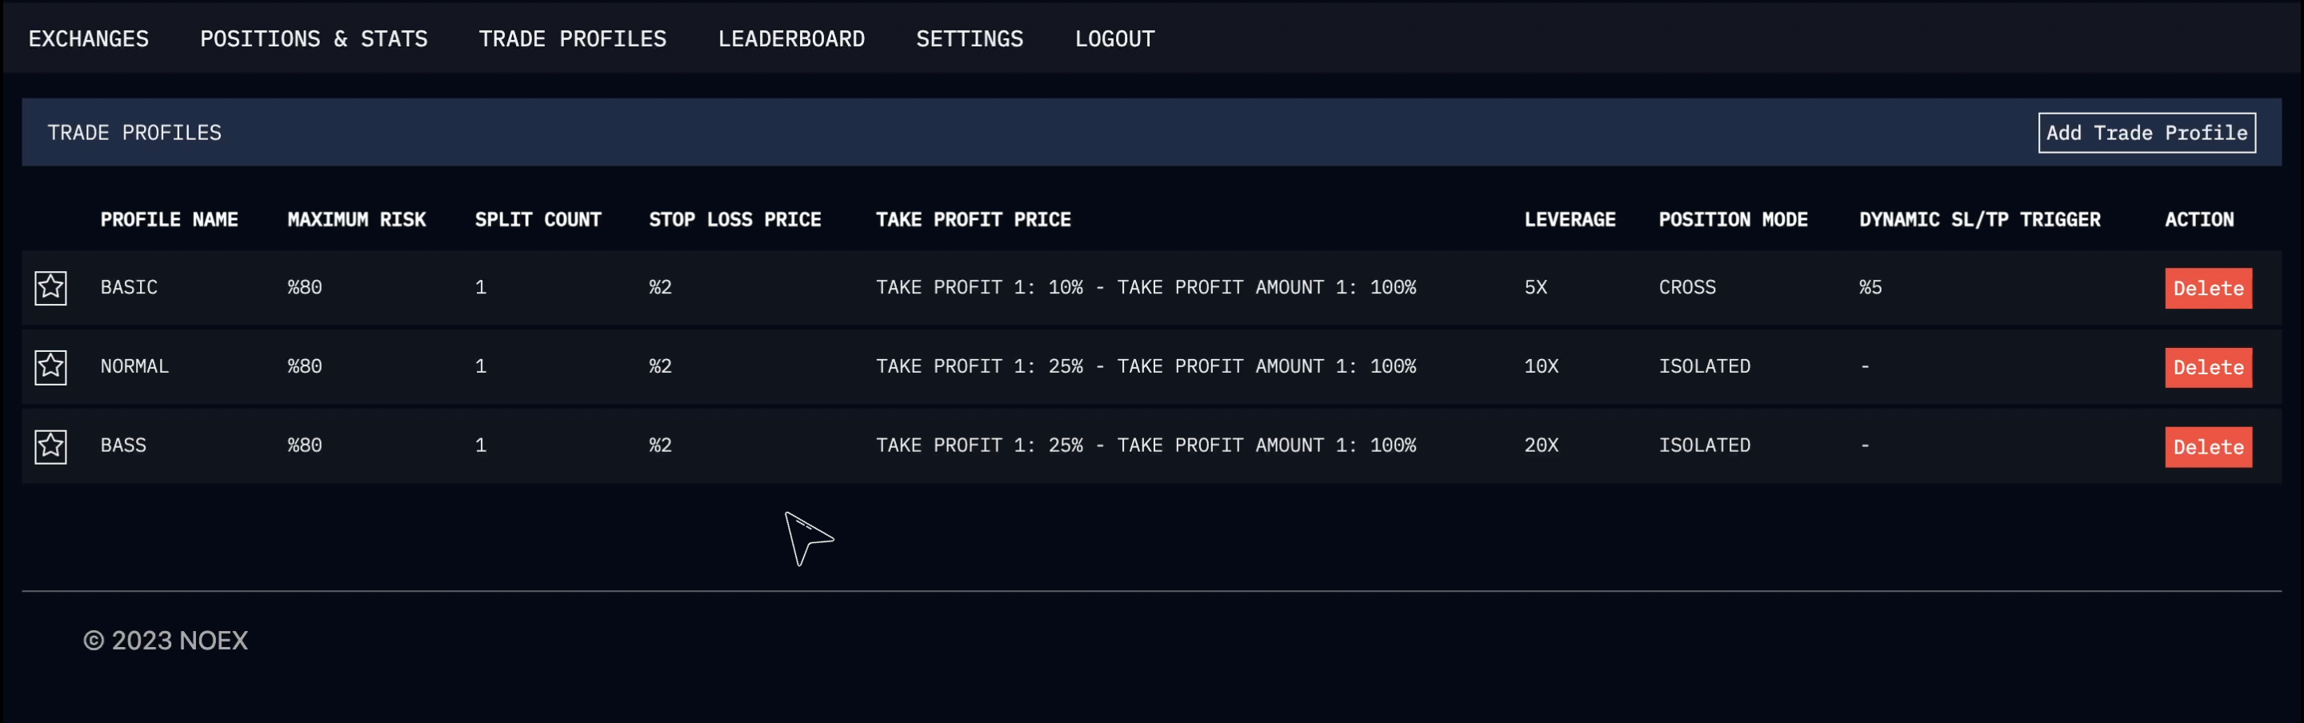Click the Profile Name column header
The width and height of the screenshot is (2304, 723).
(x=169, y=220)
